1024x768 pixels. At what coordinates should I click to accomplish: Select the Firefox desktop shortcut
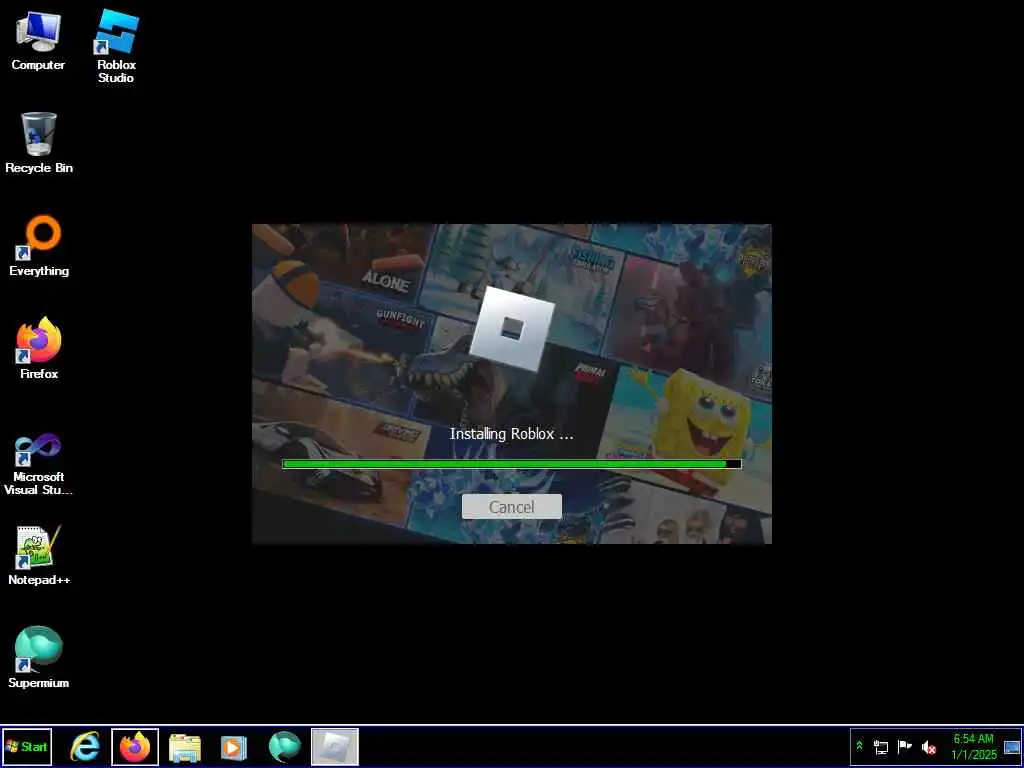(39, 348)
